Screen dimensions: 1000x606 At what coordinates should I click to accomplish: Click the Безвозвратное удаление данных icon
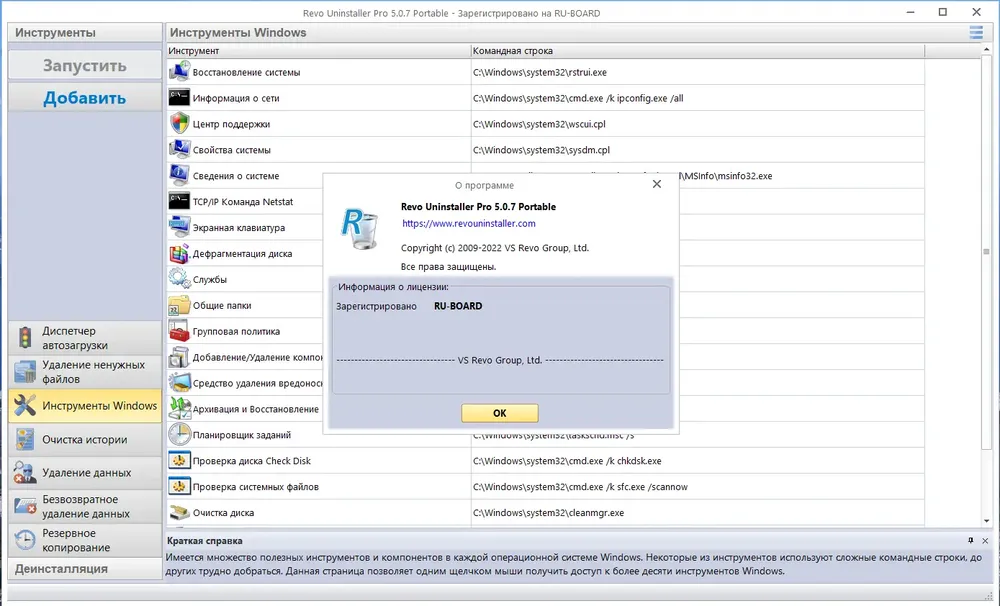[x=25, y=506]
